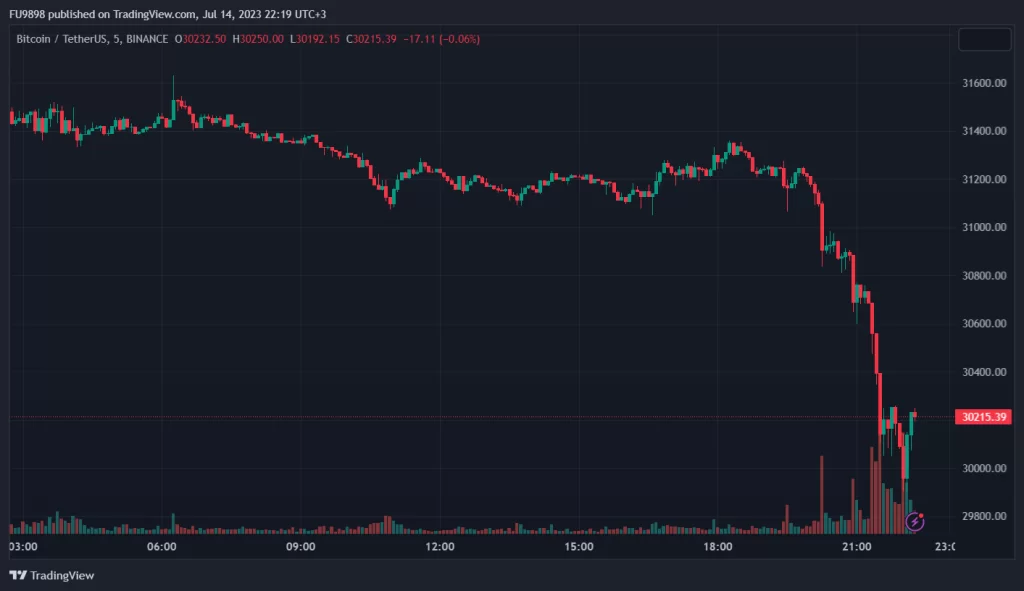Click the purple lightning bolt icon
Screen dimensions: 1024x591
tap(914, 521)
